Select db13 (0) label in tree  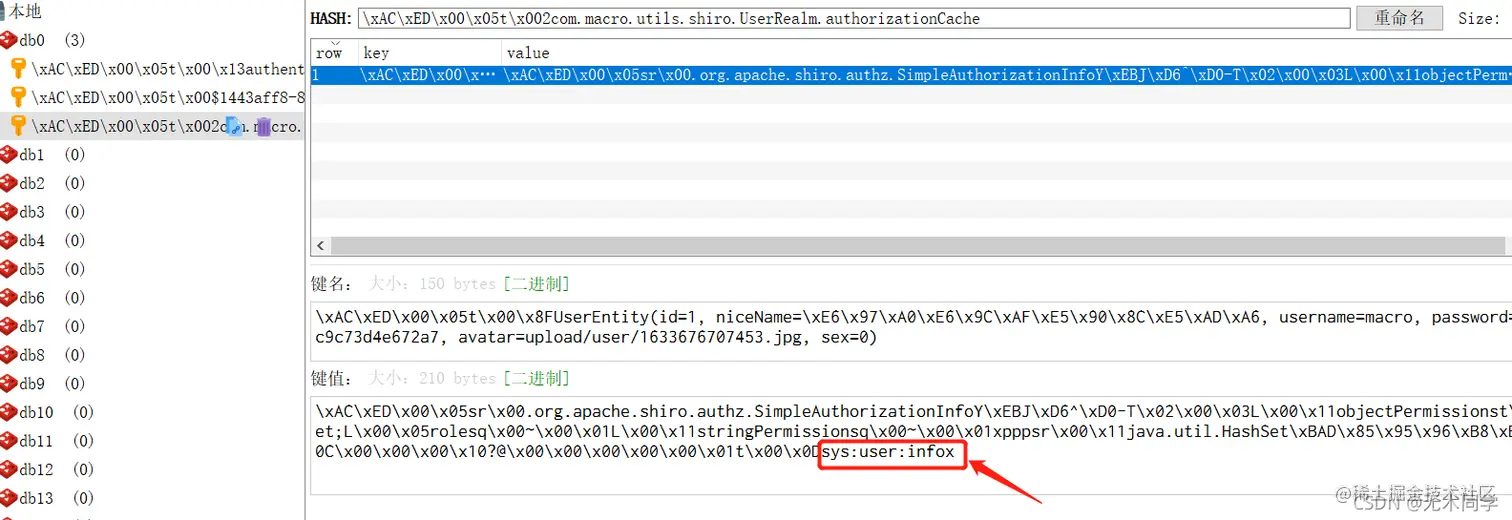57,498
